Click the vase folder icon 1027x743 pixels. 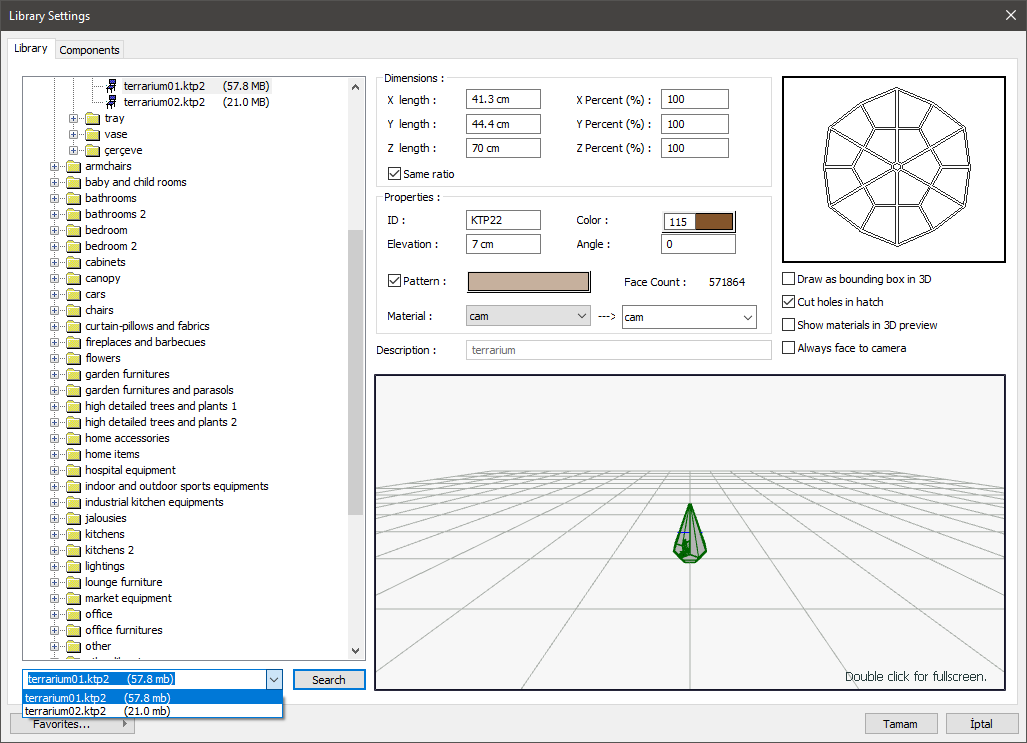point(92,134)
